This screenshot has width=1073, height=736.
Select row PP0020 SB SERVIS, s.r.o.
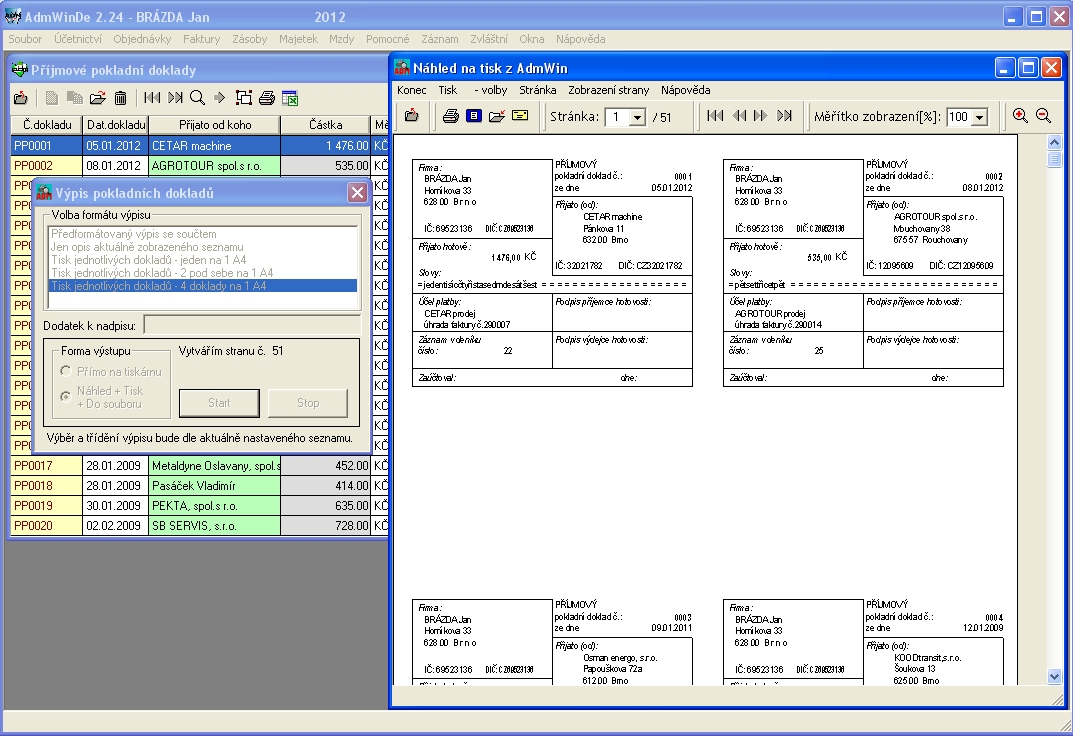pos(200,525)
